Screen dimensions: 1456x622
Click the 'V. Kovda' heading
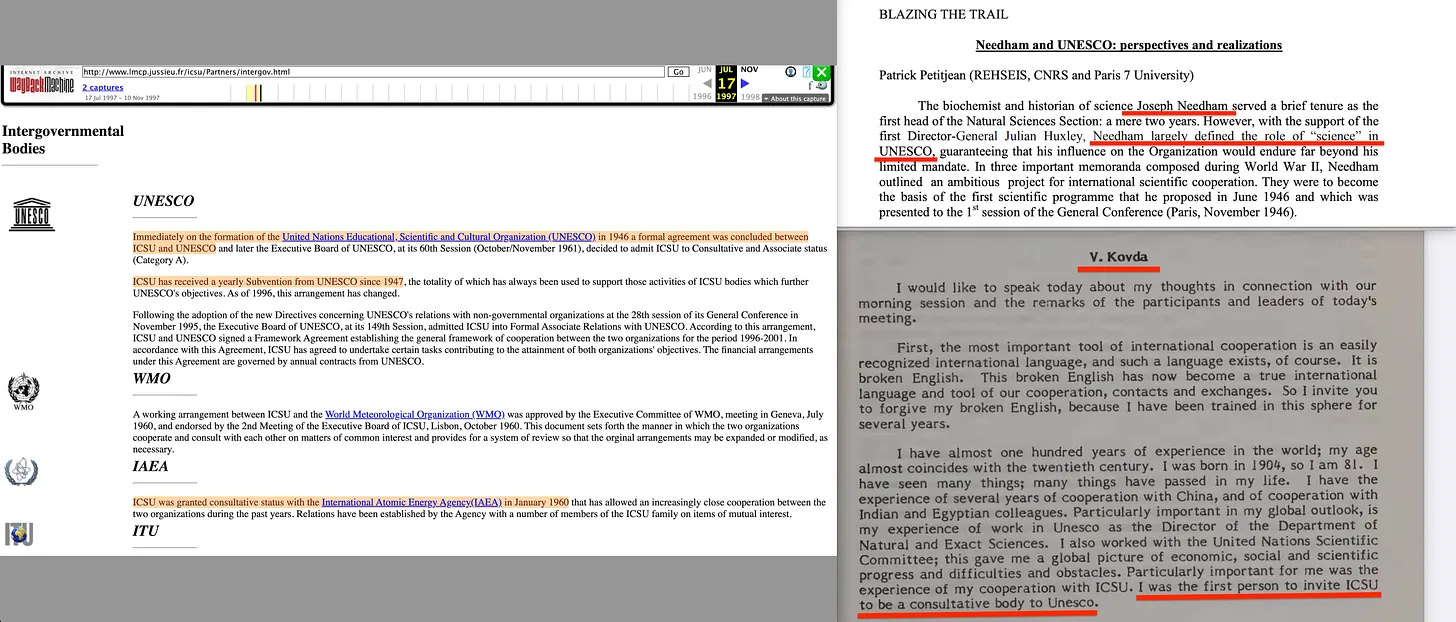coord(1119,258)
